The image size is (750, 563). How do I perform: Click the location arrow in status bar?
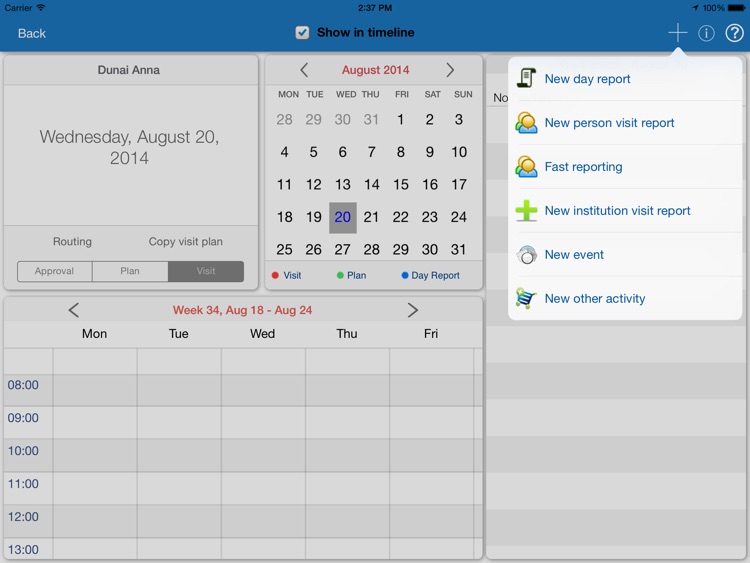(695, 8)
